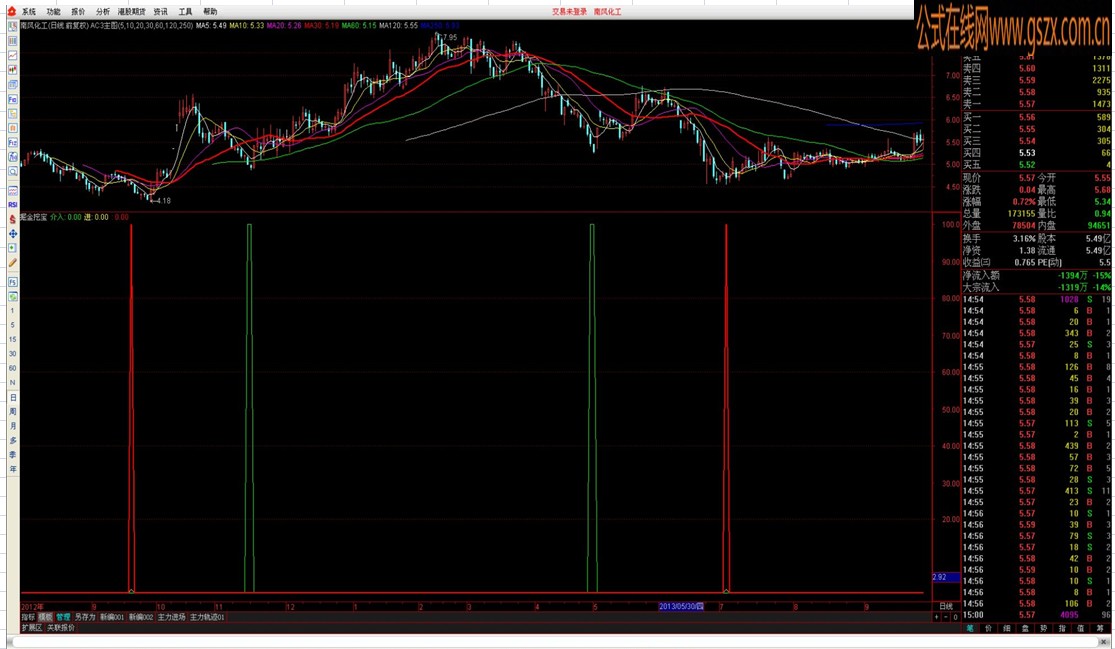
Task: Click the sidebar icon just above the magnifier
Action: click(13, 157)
